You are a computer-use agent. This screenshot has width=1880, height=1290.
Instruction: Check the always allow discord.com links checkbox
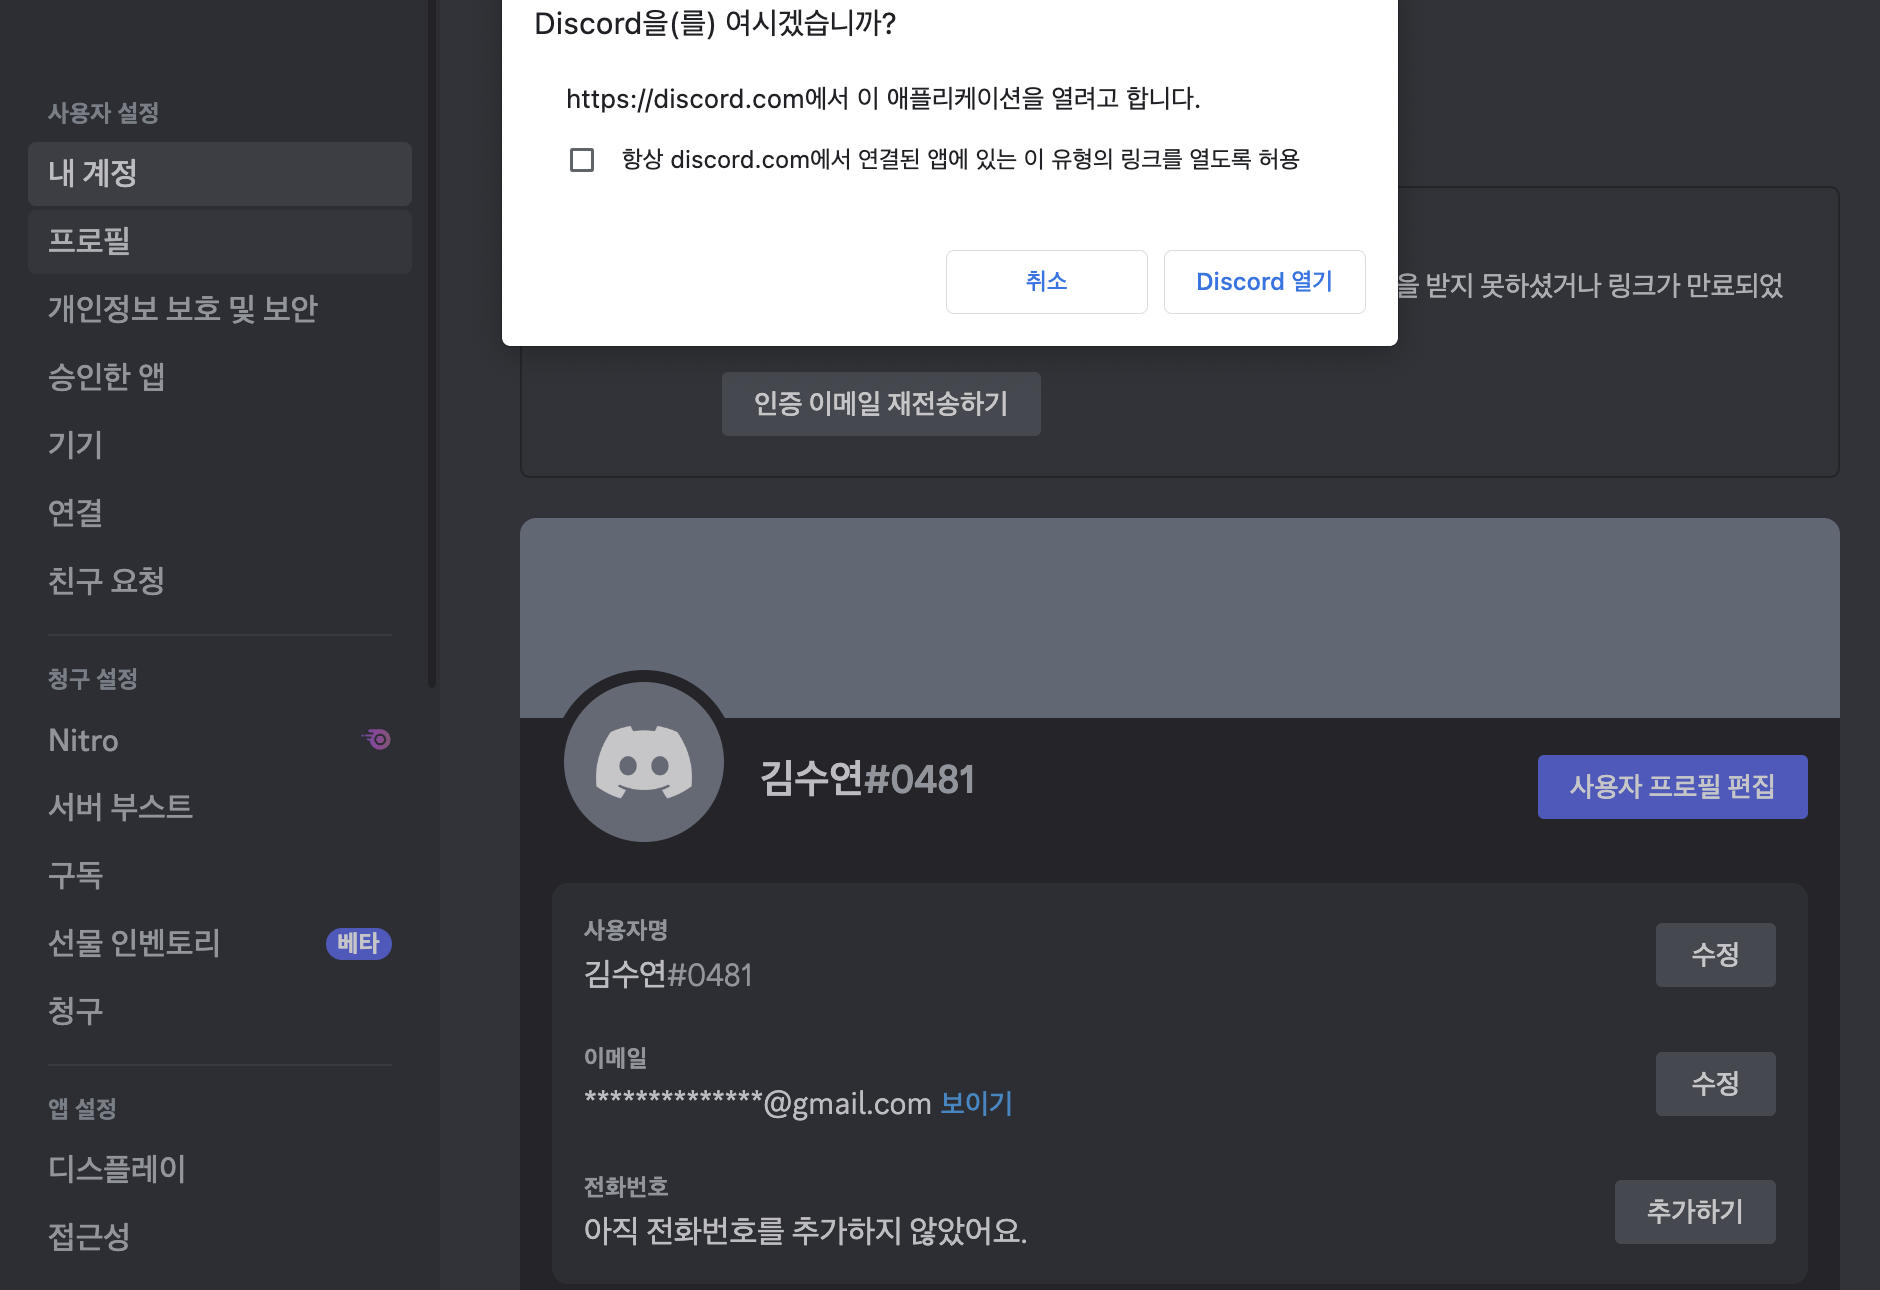pyautogui.click(x=582, y=160)
